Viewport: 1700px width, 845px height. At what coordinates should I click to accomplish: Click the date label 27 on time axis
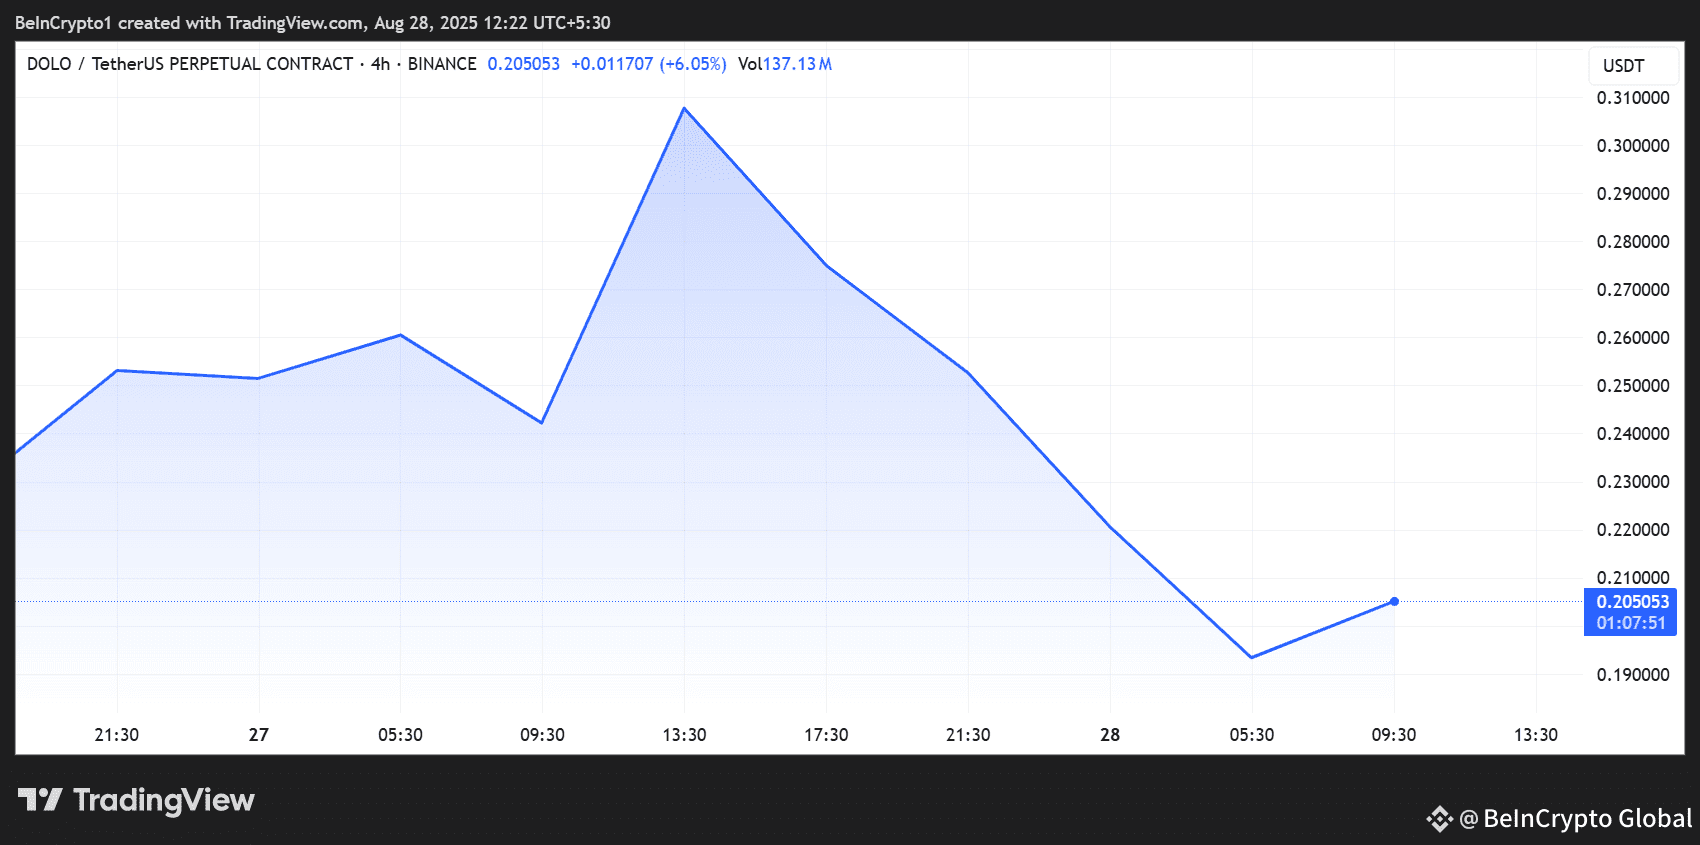coord(259,735)
